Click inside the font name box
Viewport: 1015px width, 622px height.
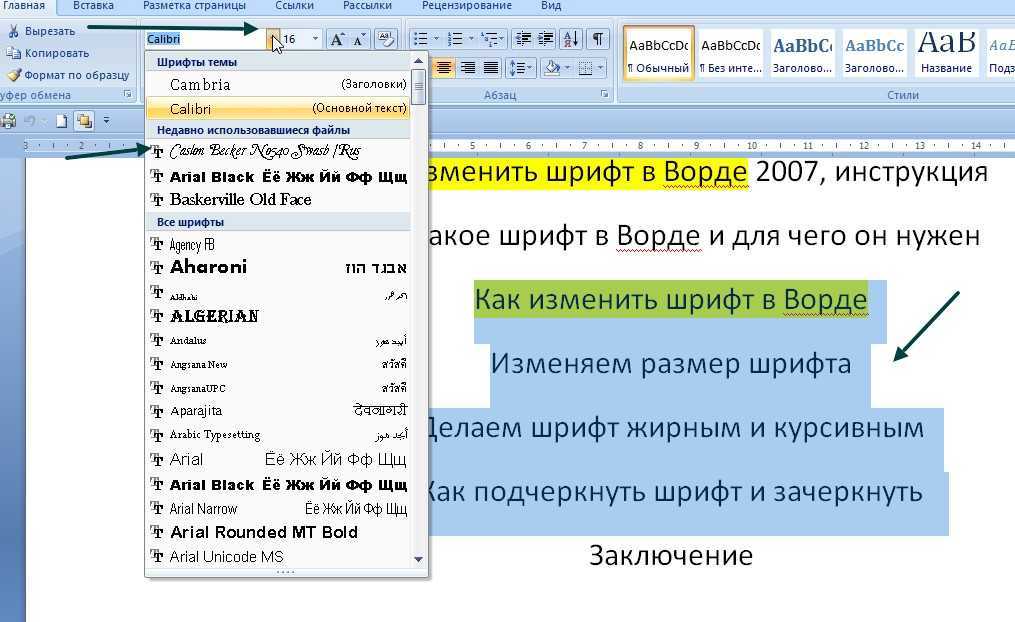point(206,39)
